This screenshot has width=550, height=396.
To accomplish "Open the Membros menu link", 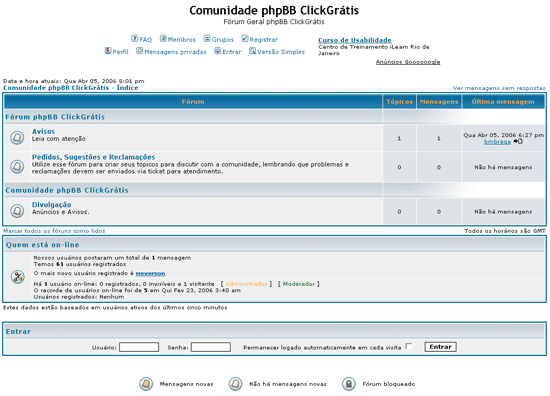I will coord(182,40).
